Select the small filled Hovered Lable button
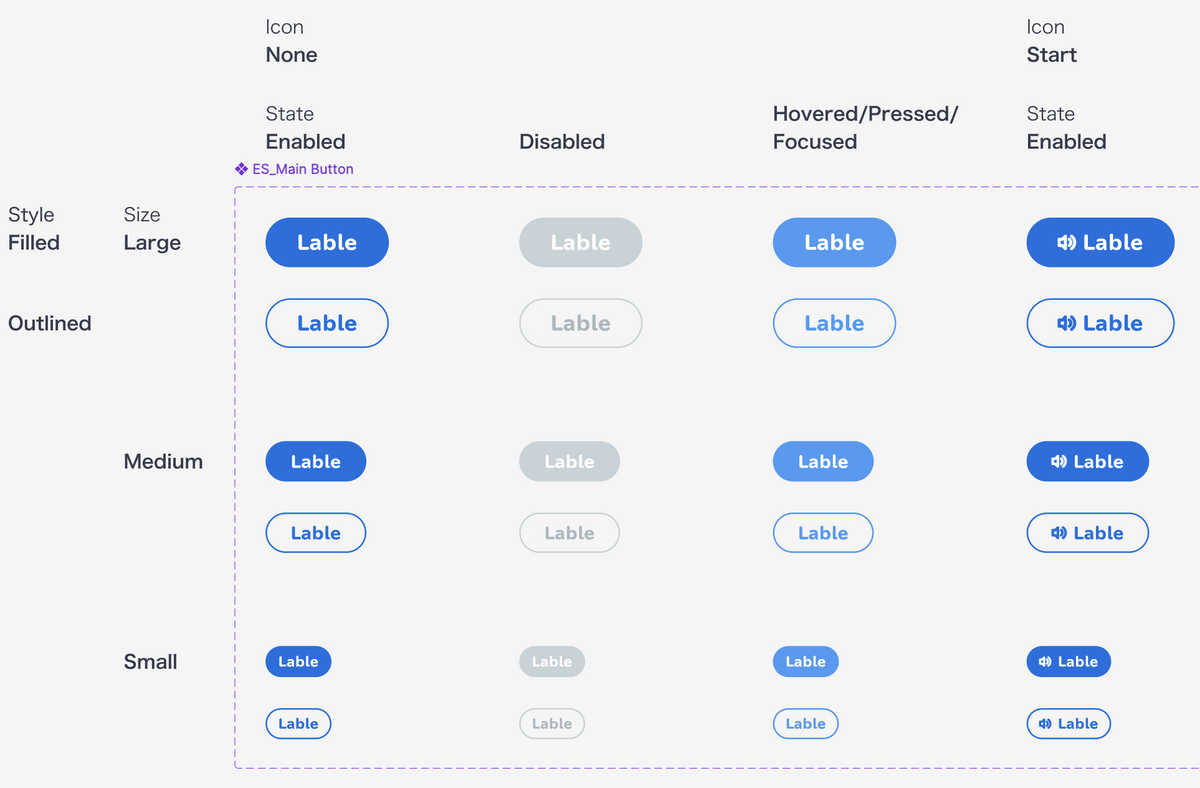 coord(806,661)
